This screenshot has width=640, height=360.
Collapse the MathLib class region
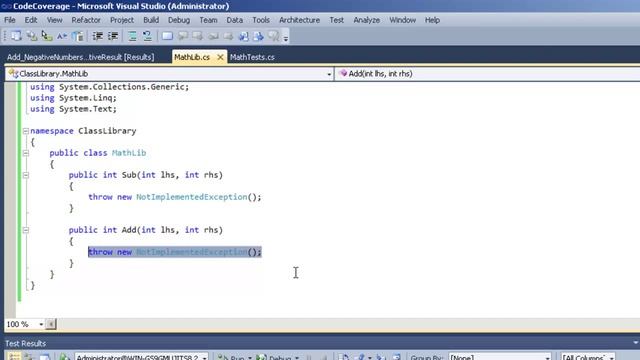point(26,153)
